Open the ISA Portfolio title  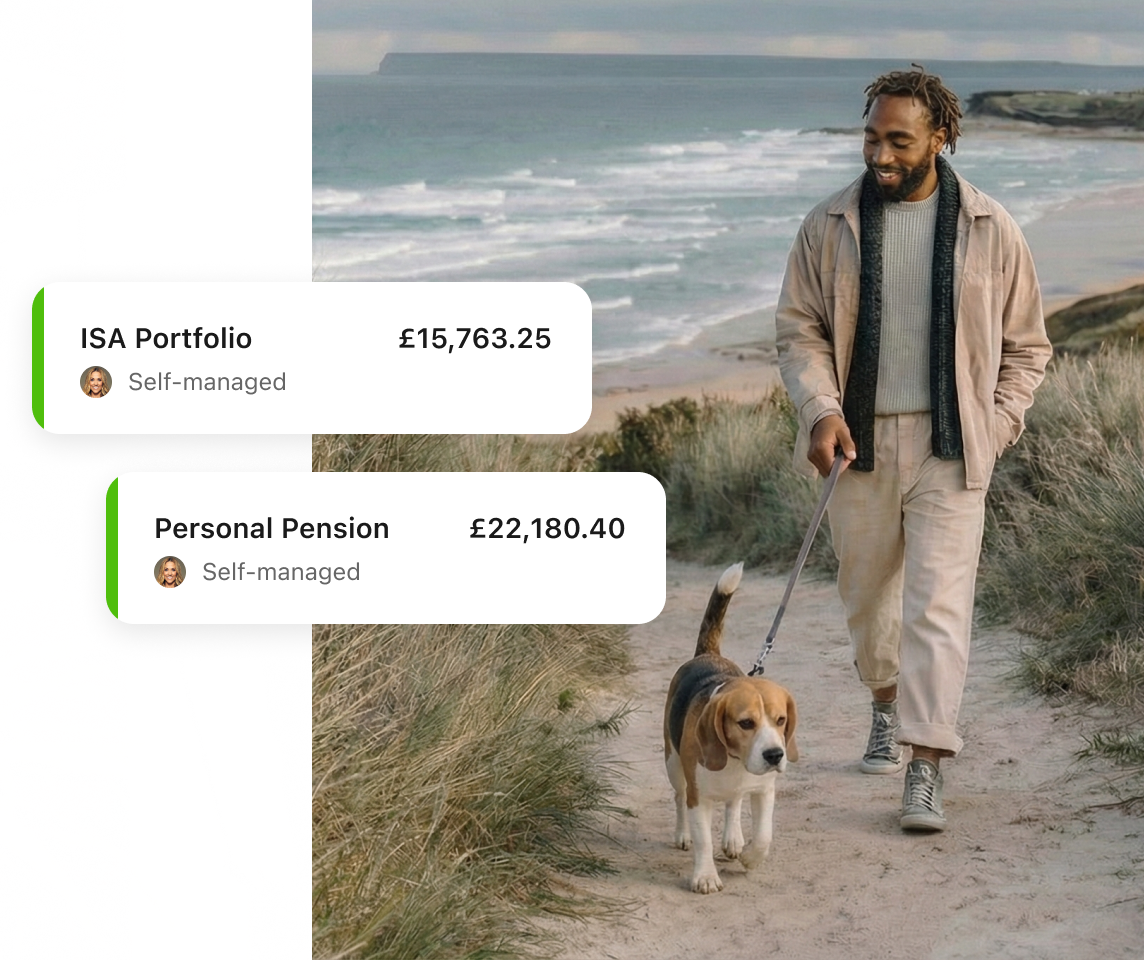point(166,338)
